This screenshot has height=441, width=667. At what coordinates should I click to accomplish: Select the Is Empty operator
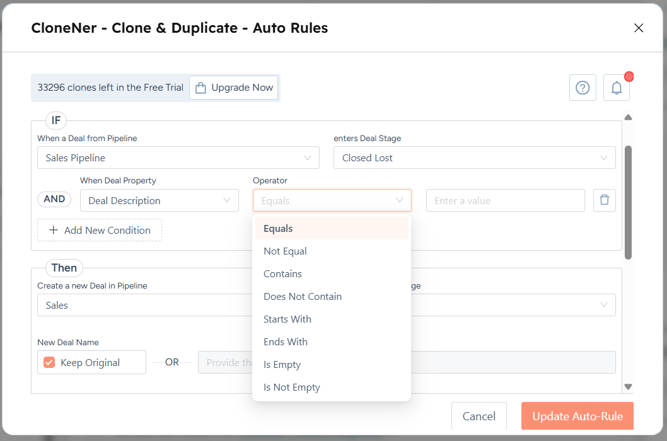332,364
